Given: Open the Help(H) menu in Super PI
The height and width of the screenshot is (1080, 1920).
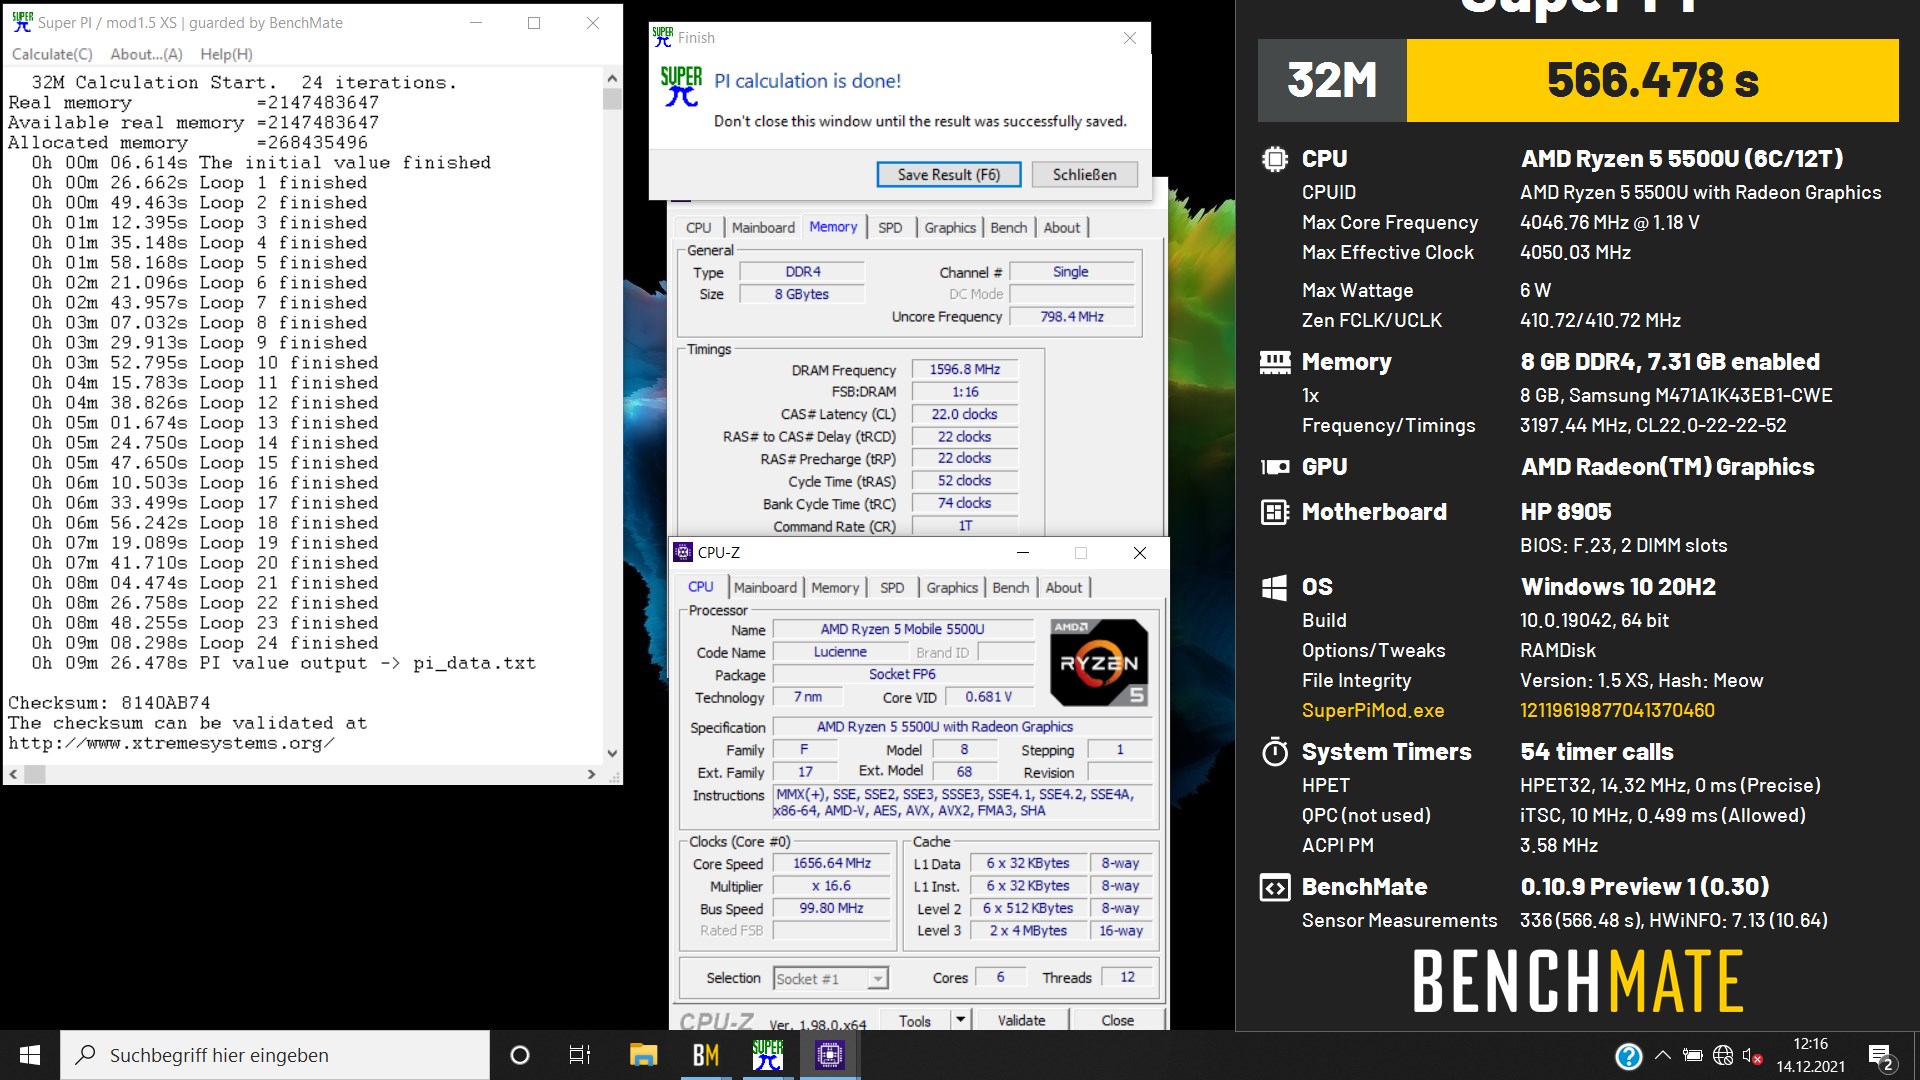Looking at the screenshot, I should click(226, 54).
